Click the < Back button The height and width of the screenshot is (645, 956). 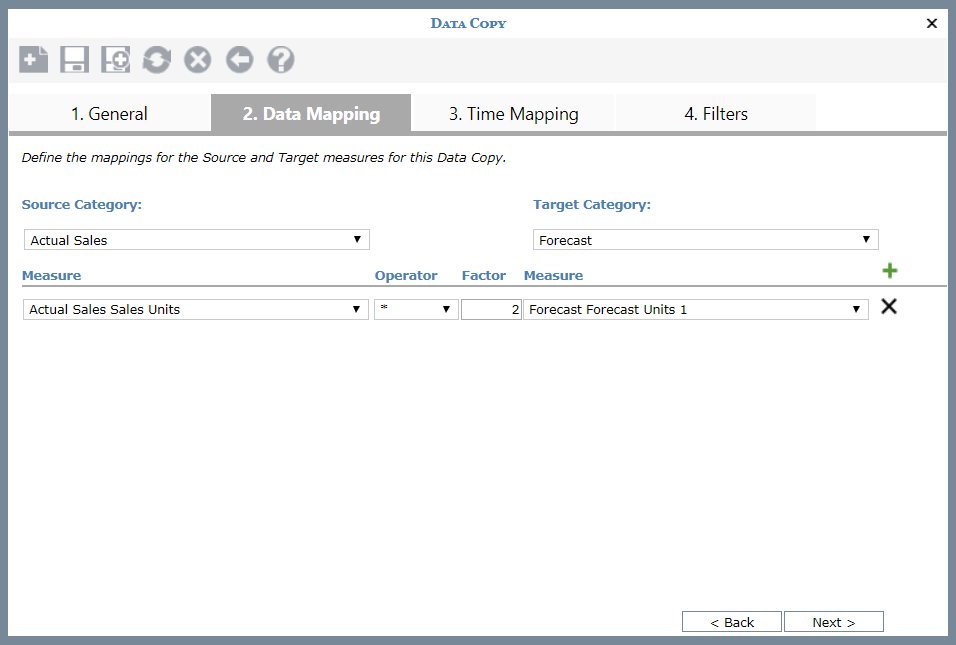[732, 622]
